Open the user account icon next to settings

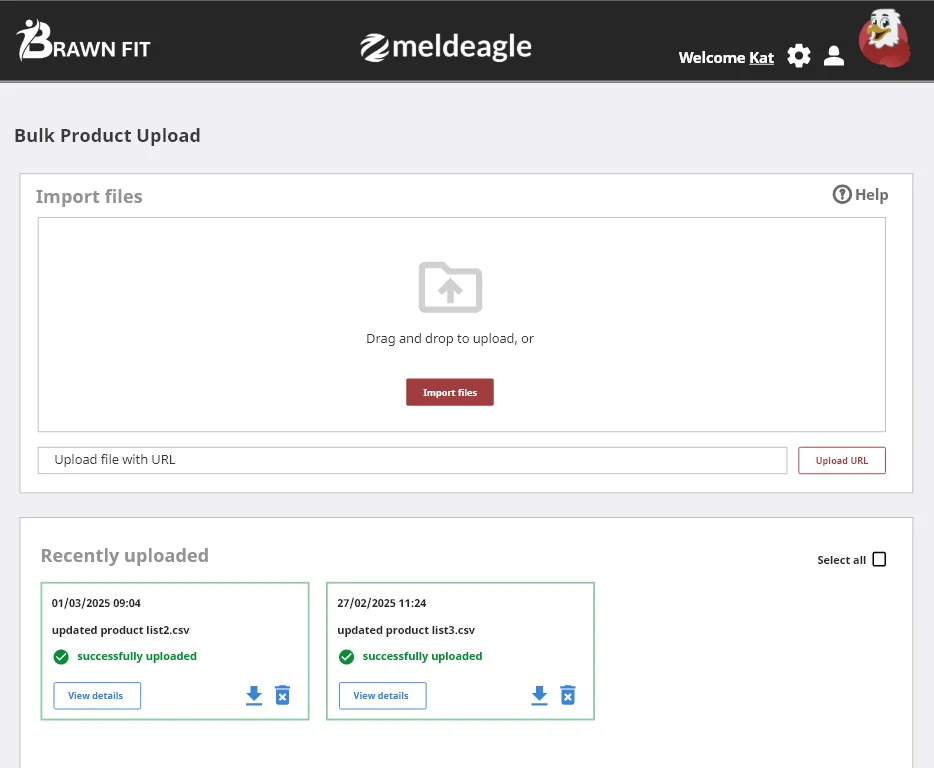[834, 56]
